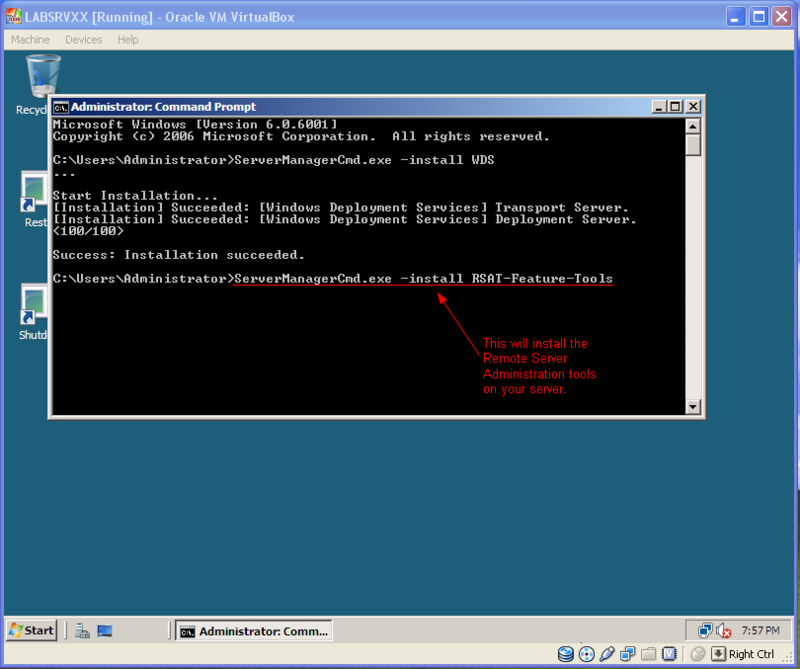Open the Devices menu
The image size is (800, 669).
[83, 40]
